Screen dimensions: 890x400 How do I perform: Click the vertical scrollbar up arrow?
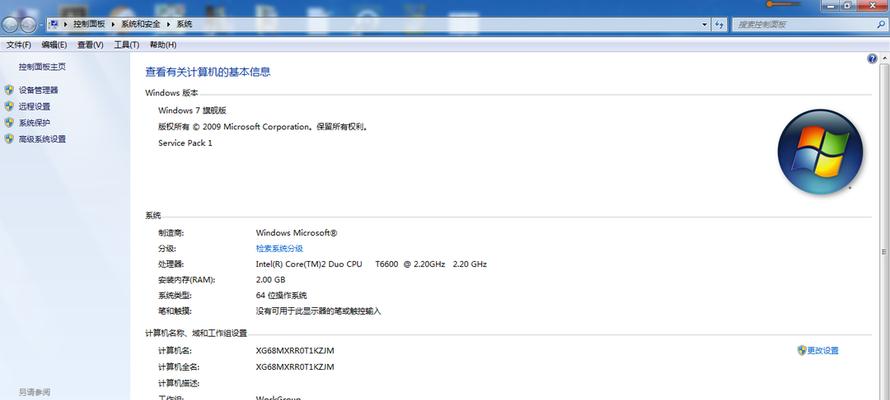click(884, 58)
